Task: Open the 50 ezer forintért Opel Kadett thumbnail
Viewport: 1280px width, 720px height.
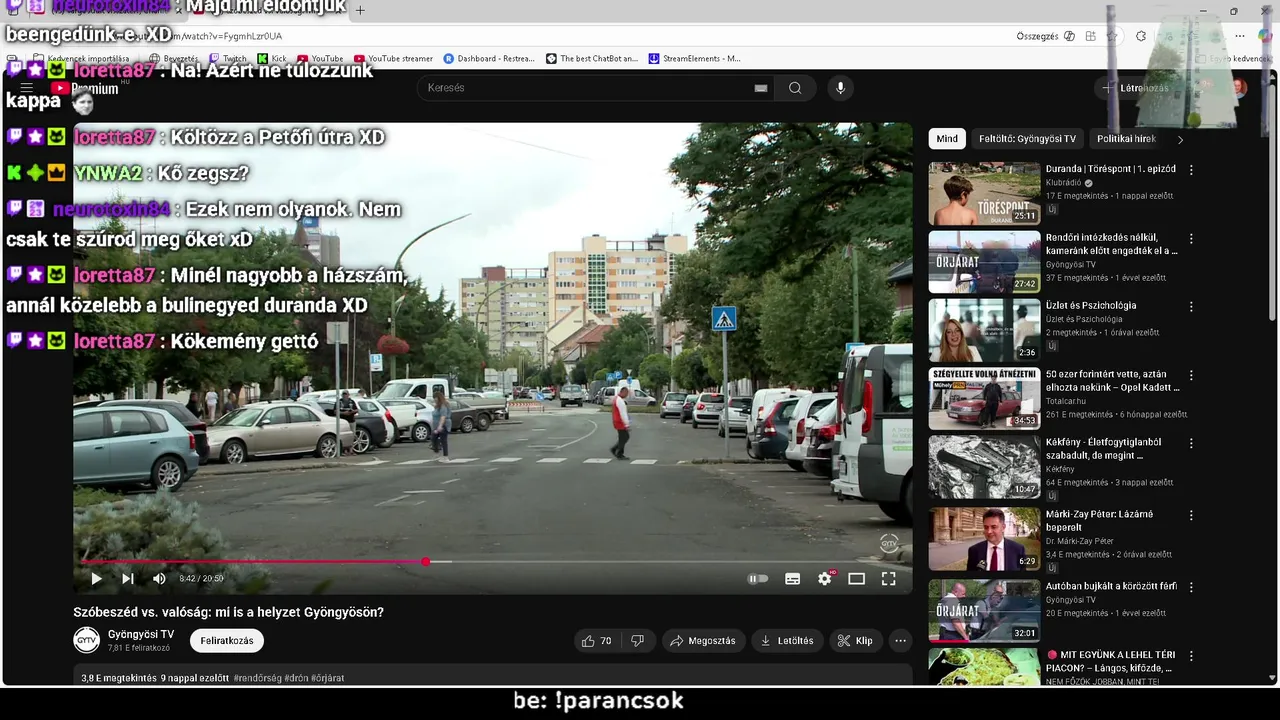Action: (x=984, y=398)
